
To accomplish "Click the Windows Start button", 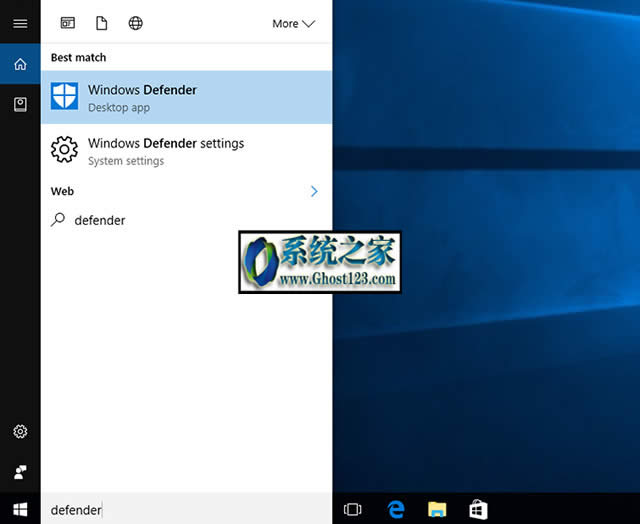I will 20,509.
